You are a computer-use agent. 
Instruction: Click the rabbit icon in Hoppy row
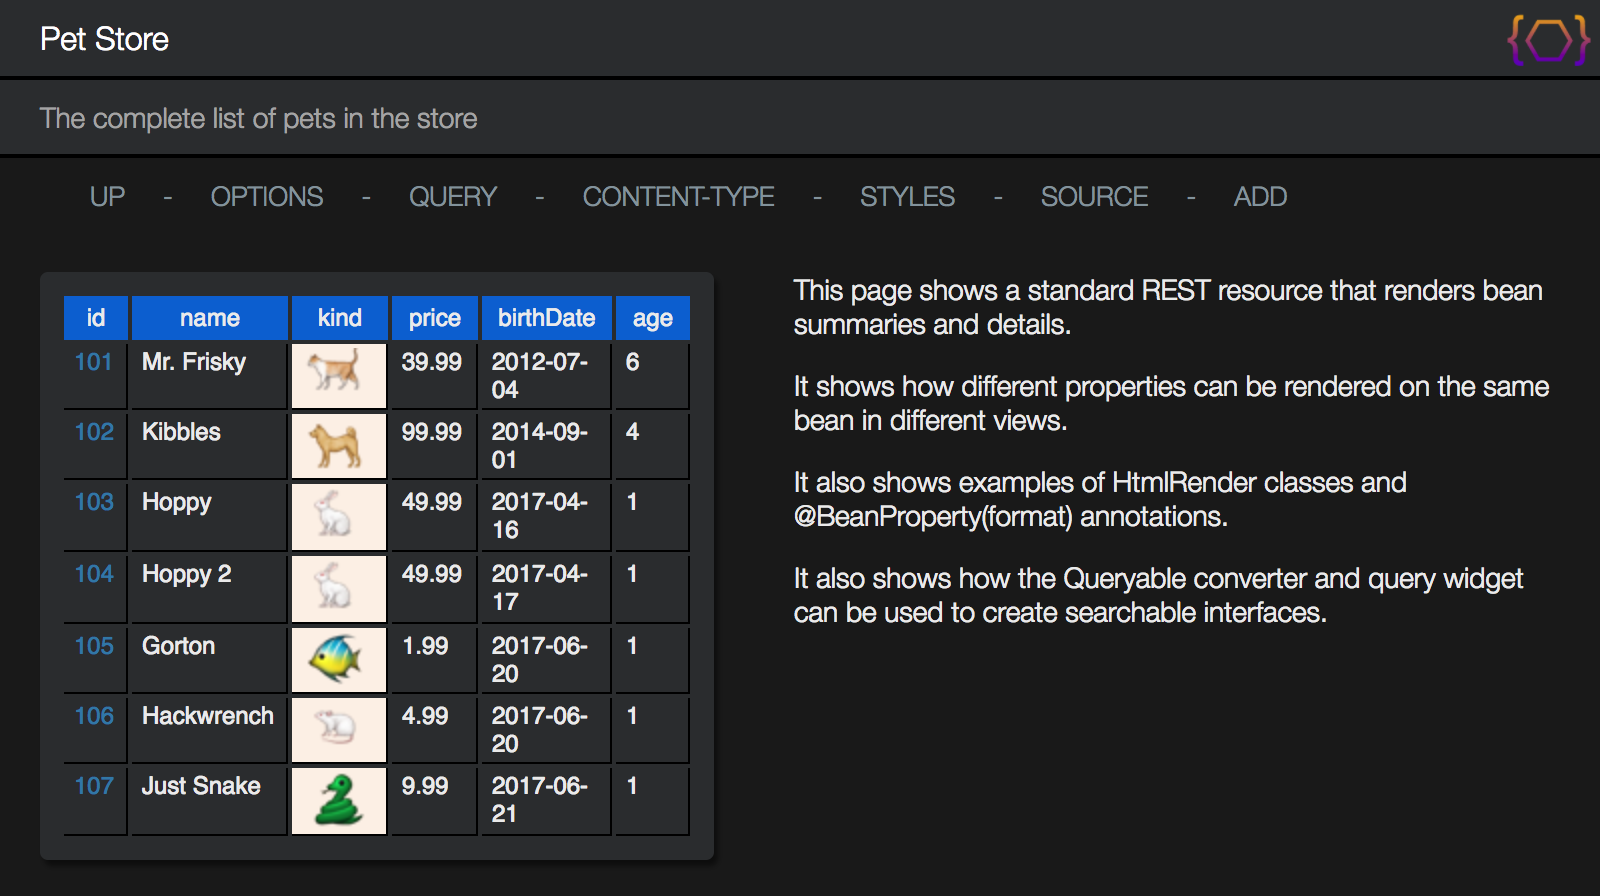pos(339,516)
